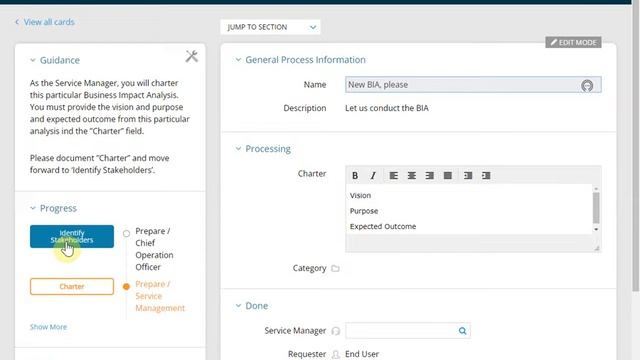Click the 'End User' requester value
The image size is (640, 360).
coord(362,354)
